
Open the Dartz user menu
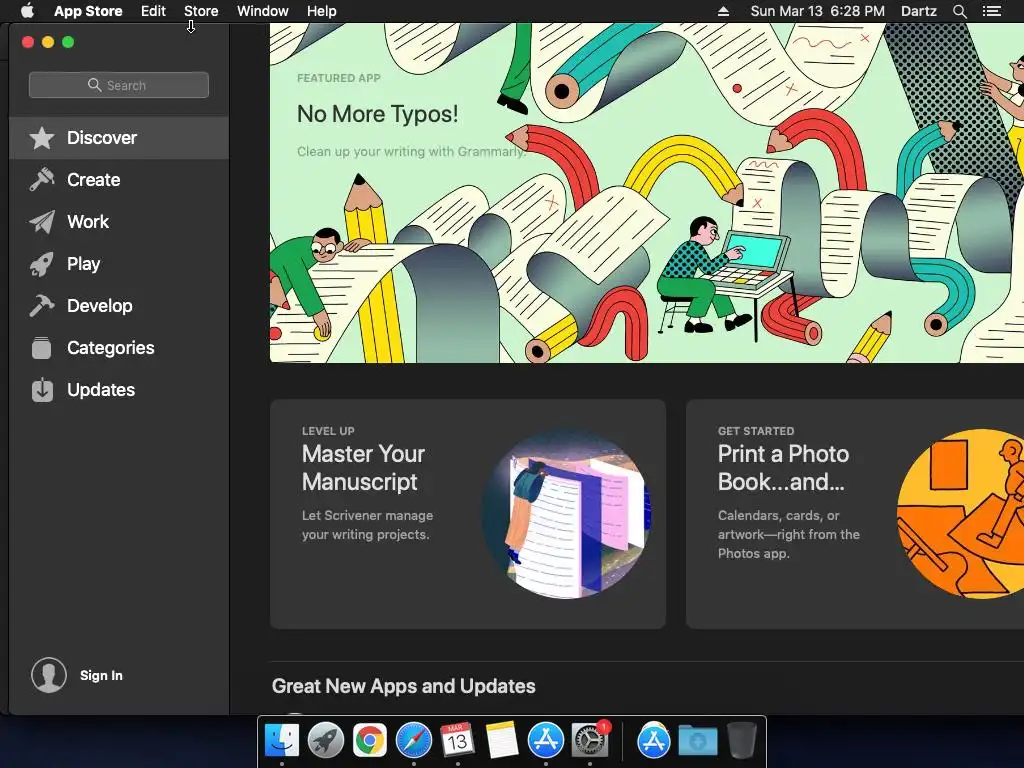pos(918,11)
